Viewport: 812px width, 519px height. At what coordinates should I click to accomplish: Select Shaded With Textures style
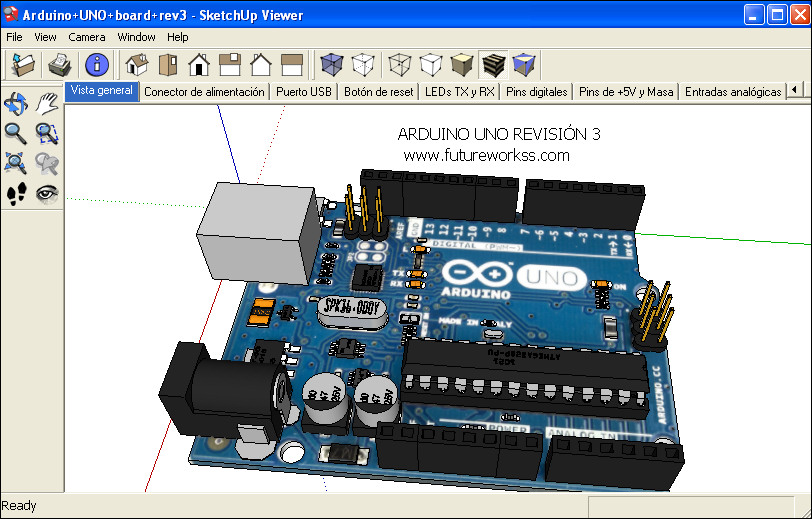pos(494,65)
